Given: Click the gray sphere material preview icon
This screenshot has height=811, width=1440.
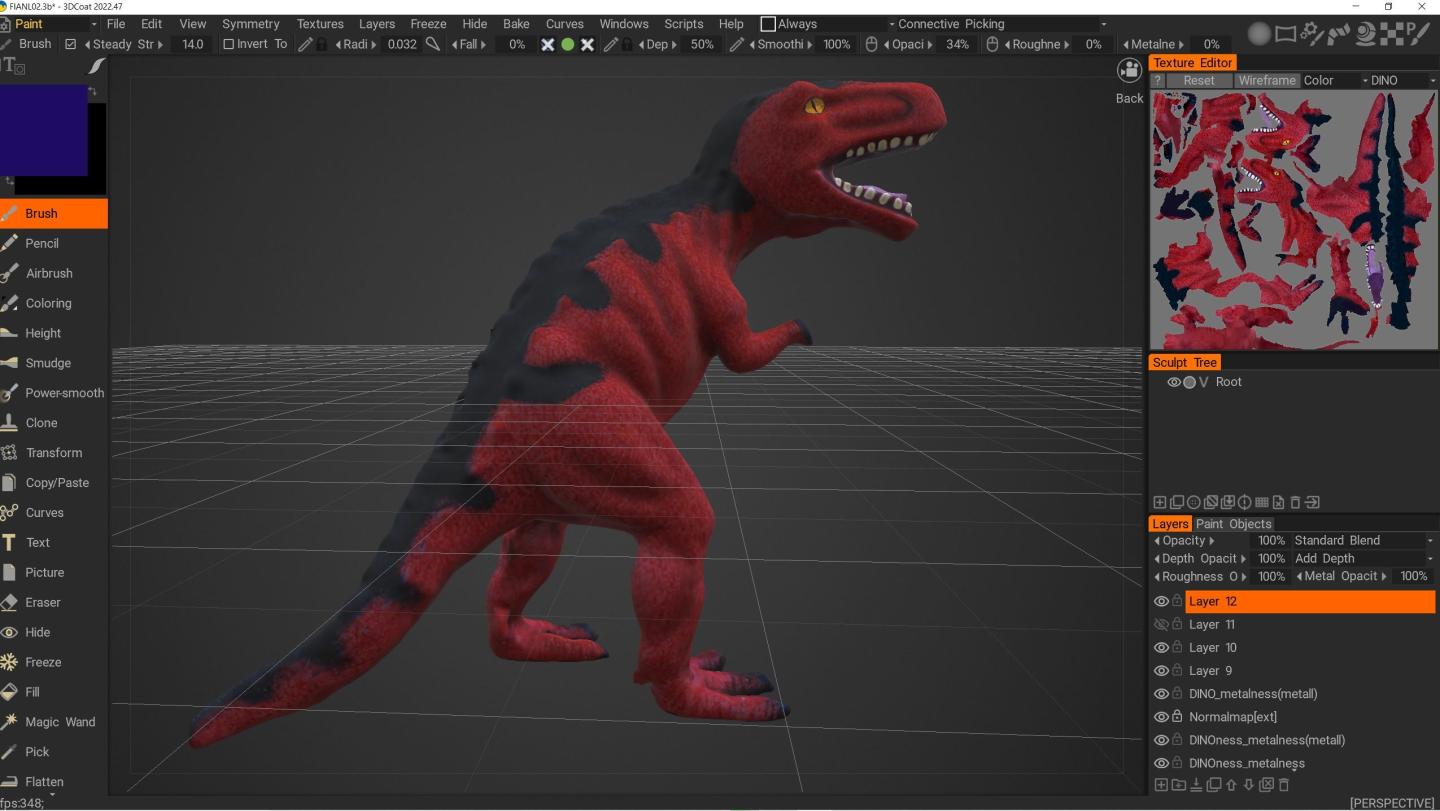Looking at the screenshot, I should pos(1260,34).
